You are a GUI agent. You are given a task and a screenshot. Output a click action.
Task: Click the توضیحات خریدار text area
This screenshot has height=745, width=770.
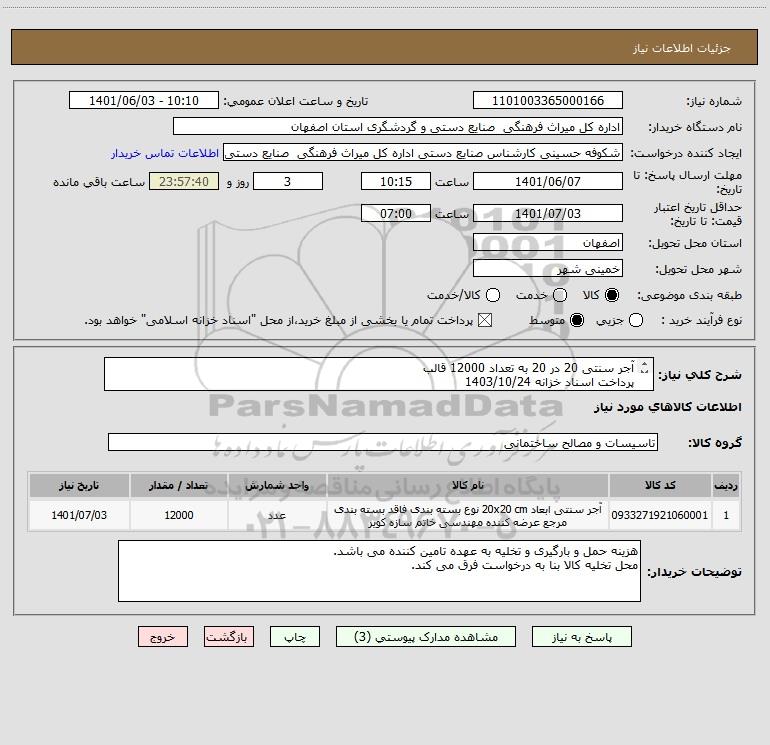click(x=379, y=571)
